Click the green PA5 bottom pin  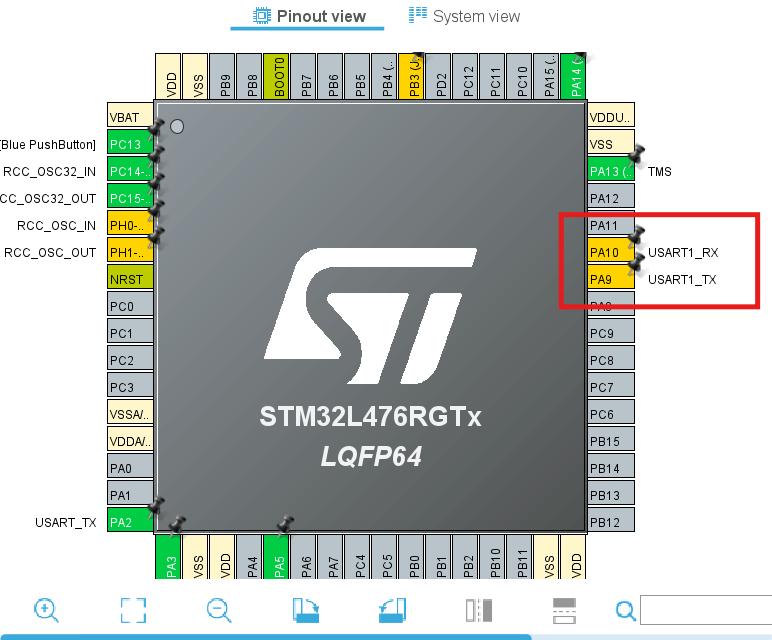pos(276,557)
